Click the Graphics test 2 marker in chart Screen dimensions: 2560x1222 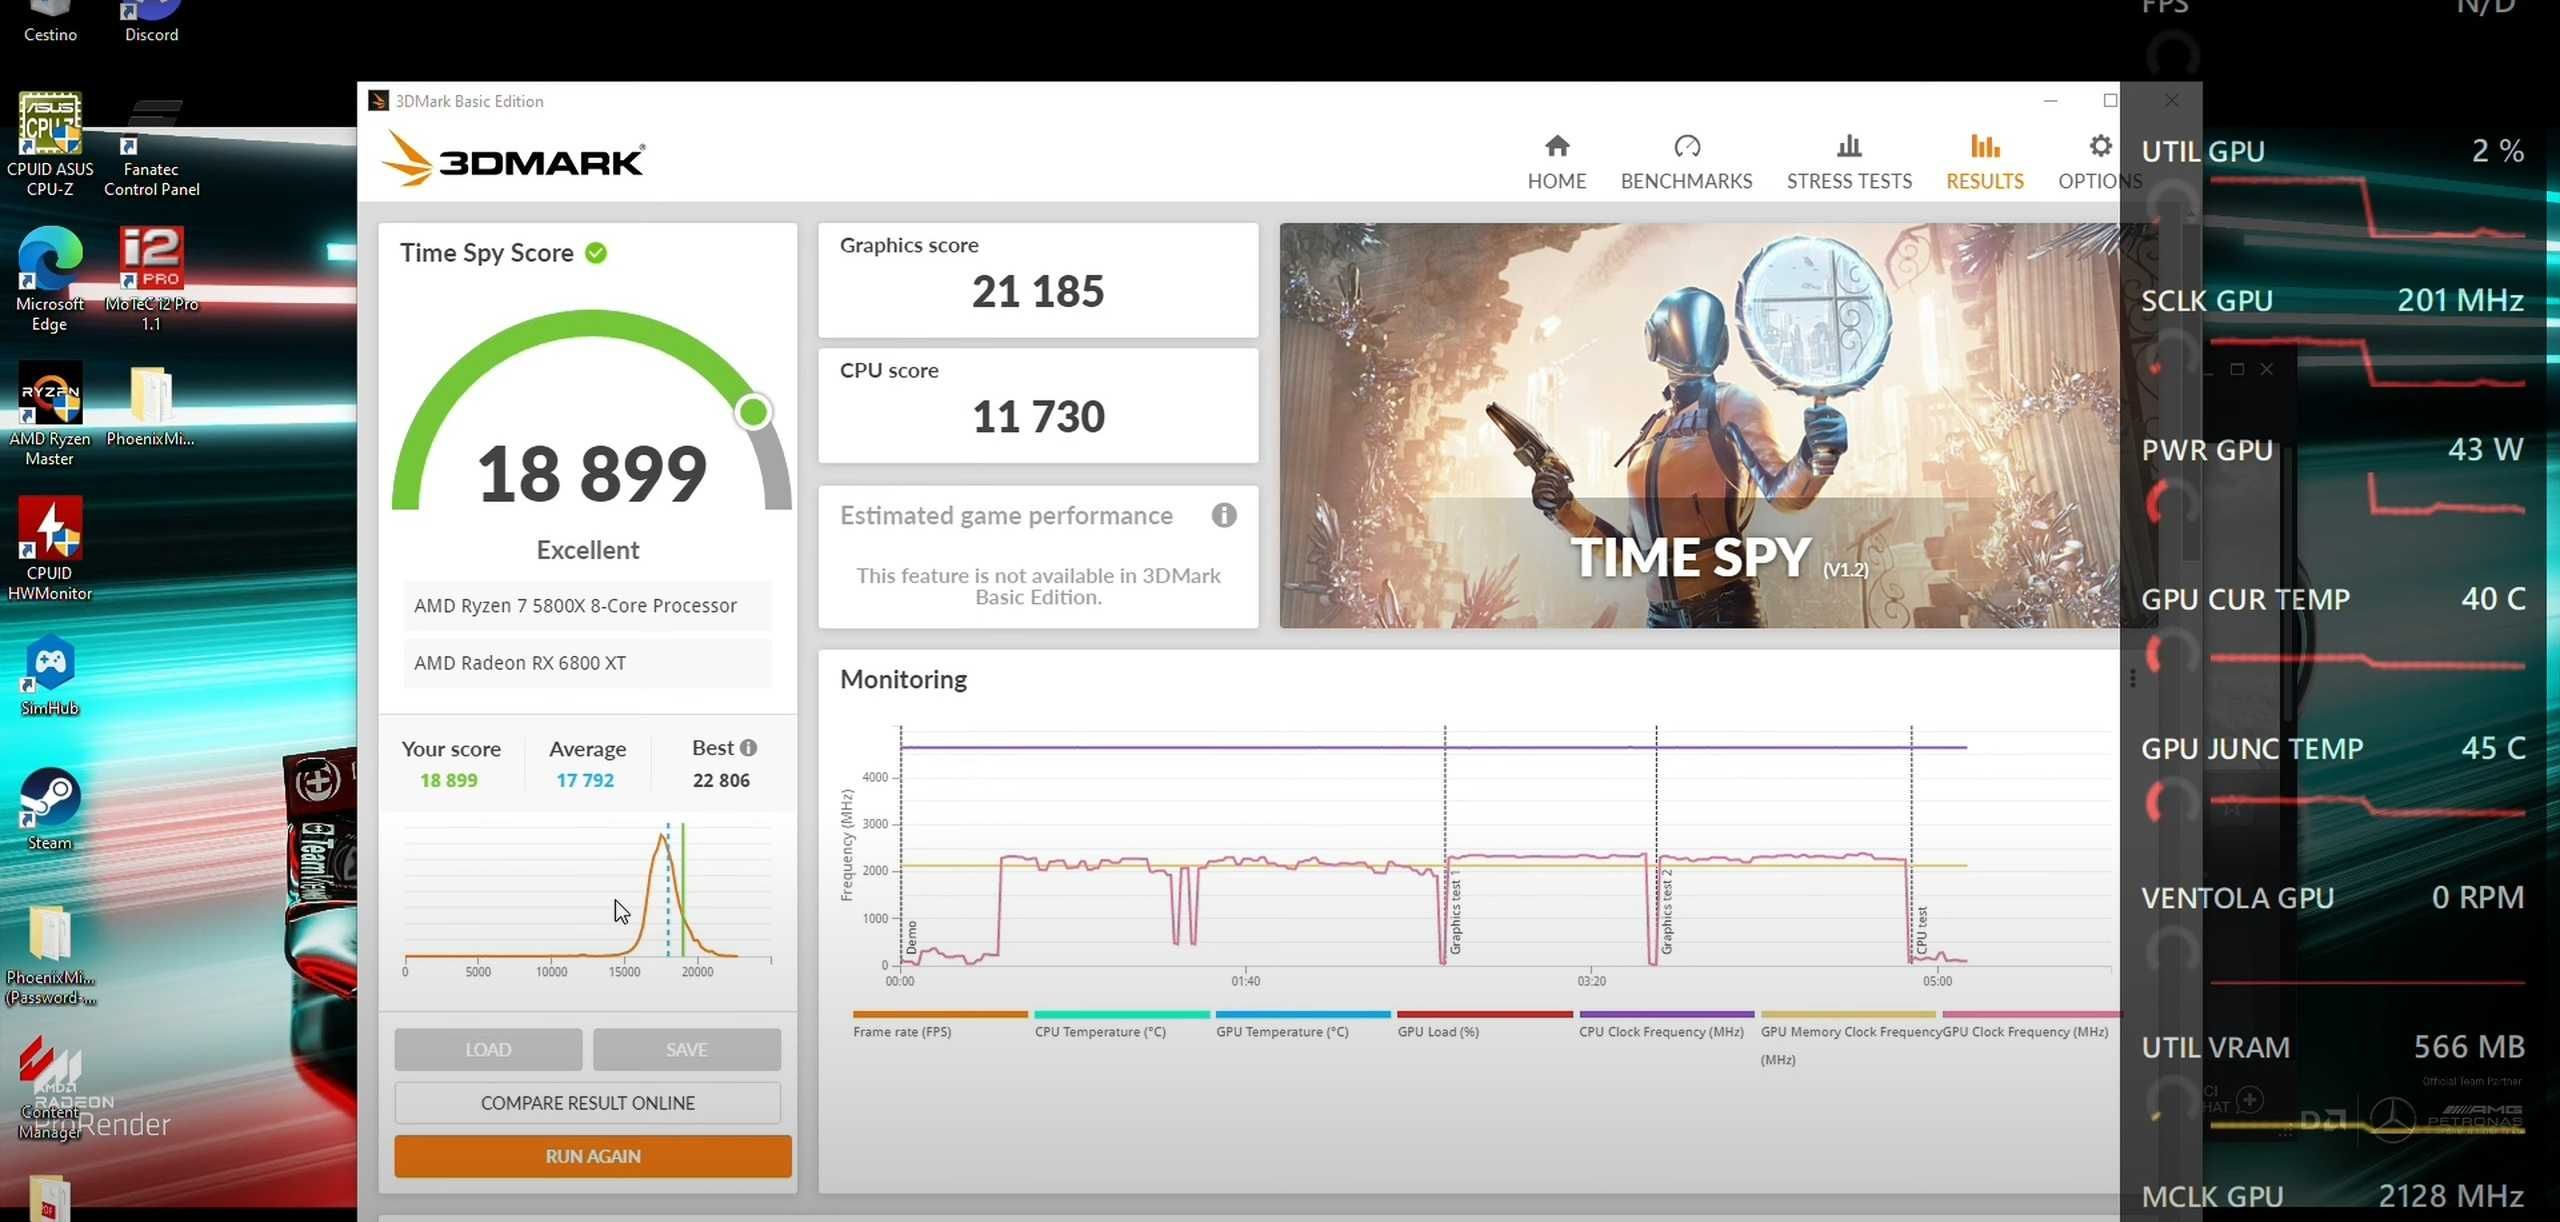coord(1666,911)
